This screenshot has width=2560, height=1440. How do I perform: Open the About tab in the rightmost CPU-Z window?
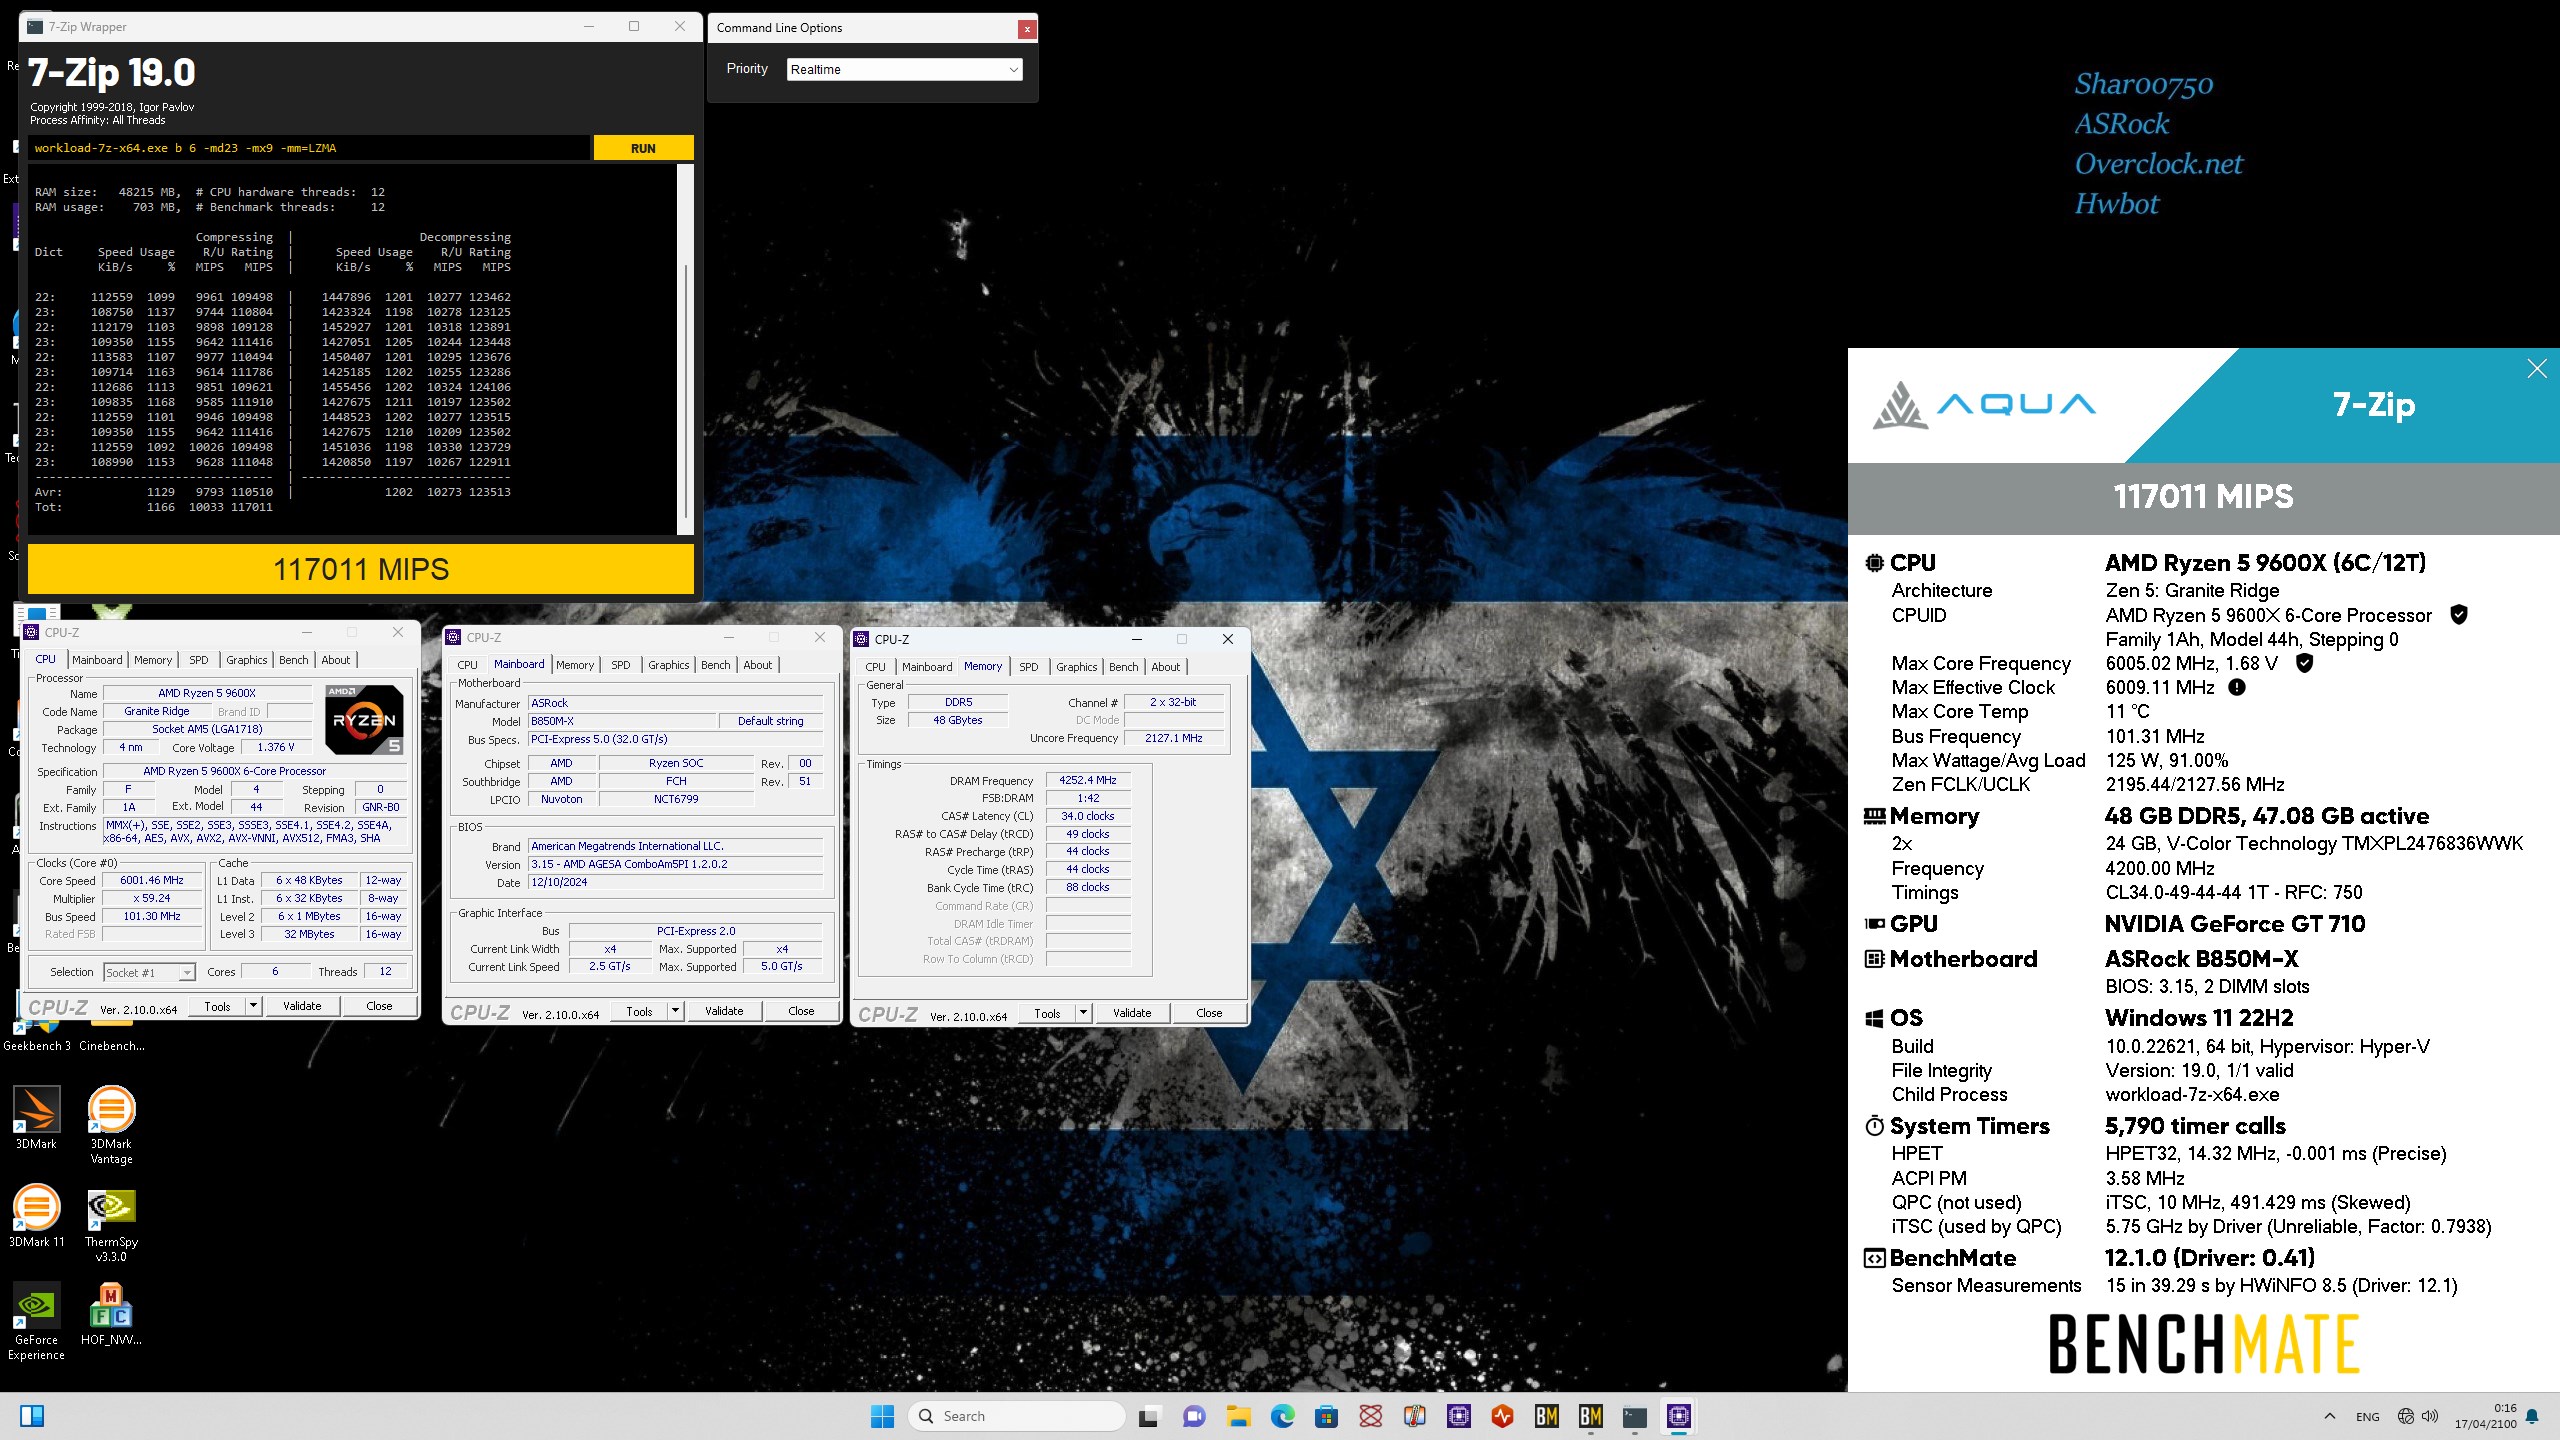(1165, 667)
